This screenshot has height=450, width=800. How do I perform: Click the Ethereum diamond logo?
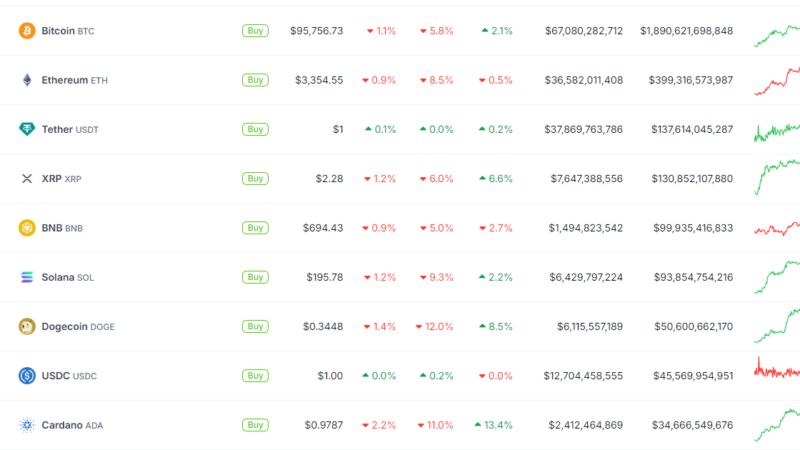27,80
